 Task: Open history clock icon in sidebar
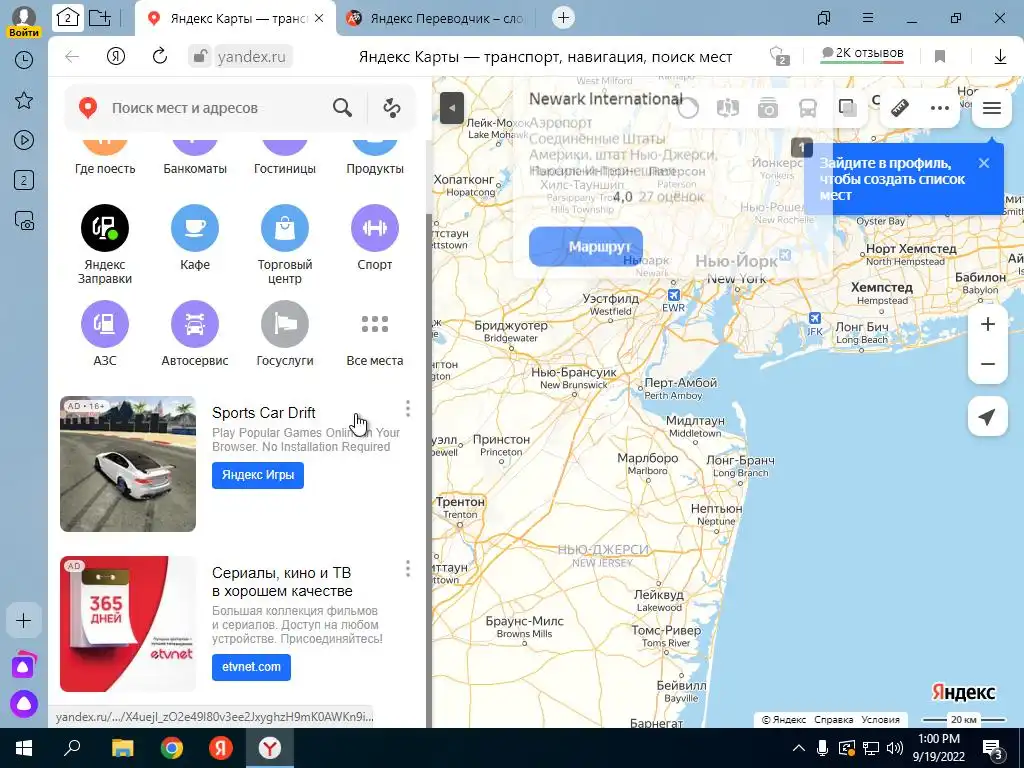[x=24, y=60]
